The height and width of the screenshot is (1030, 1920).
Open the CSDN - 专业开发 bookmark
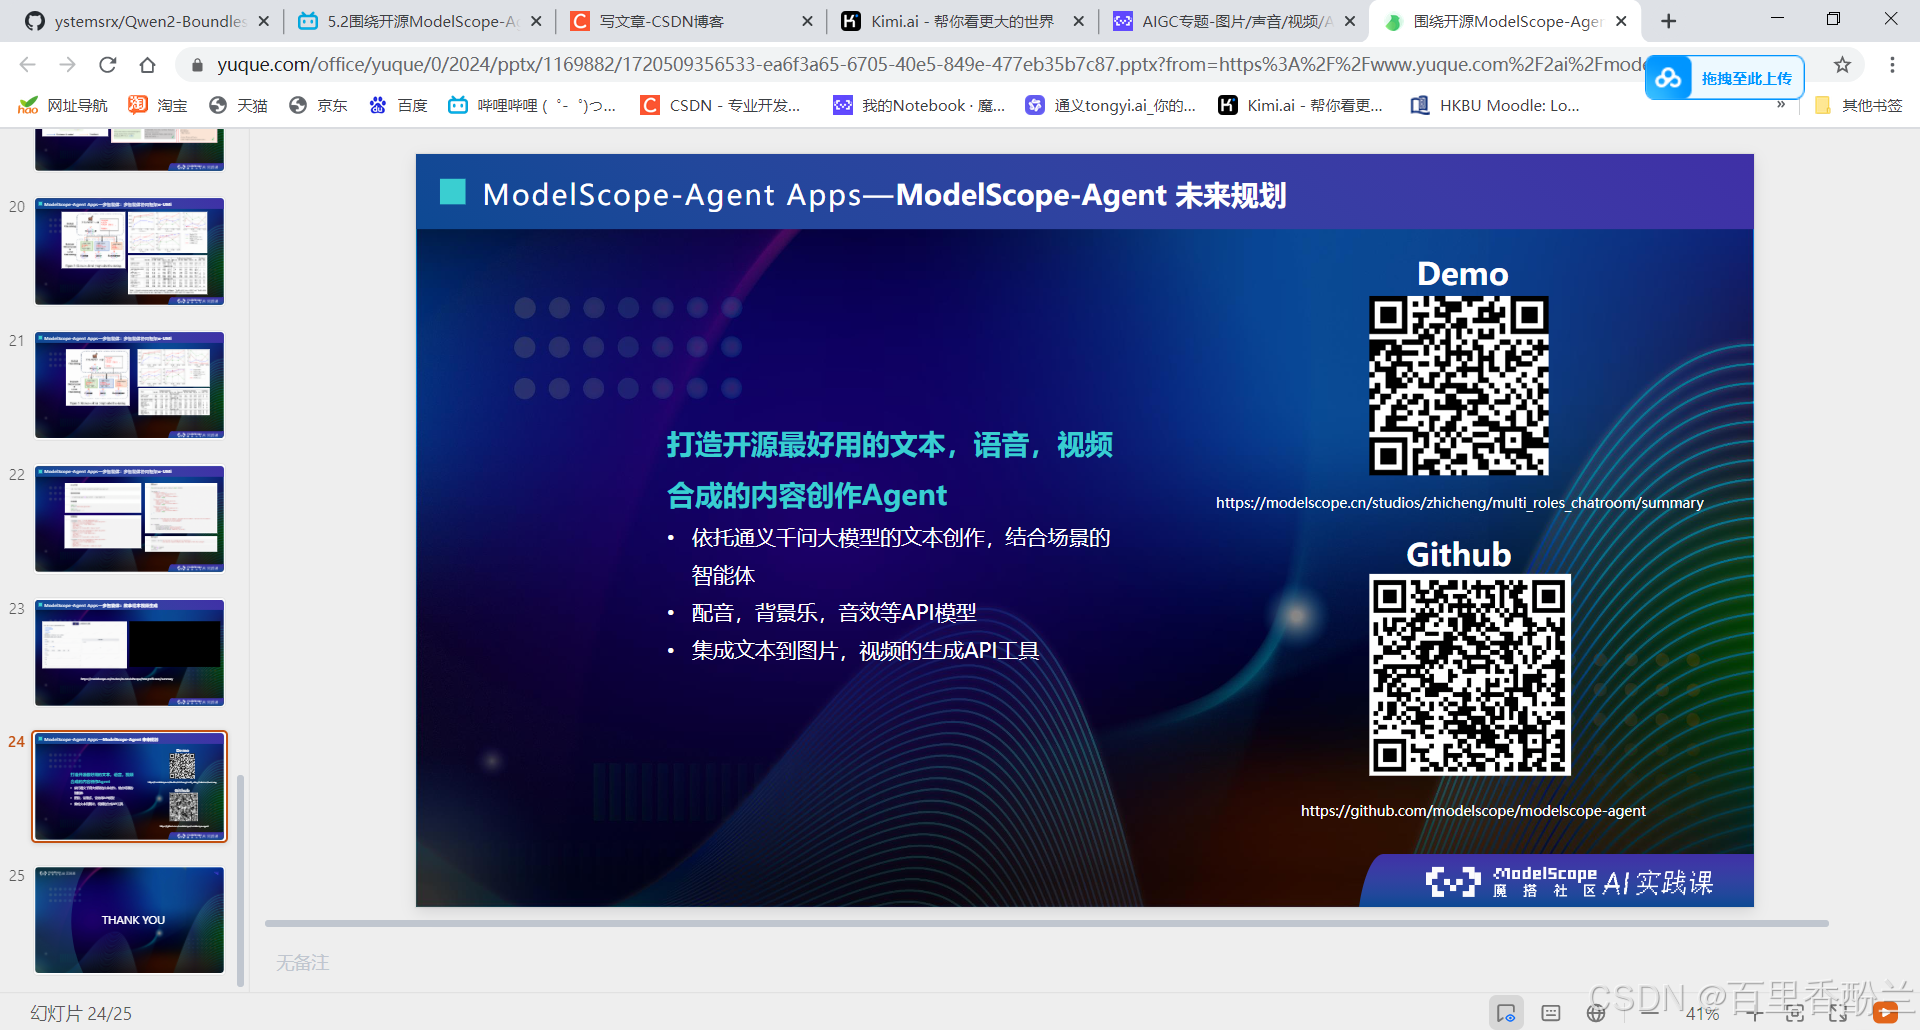721,105
